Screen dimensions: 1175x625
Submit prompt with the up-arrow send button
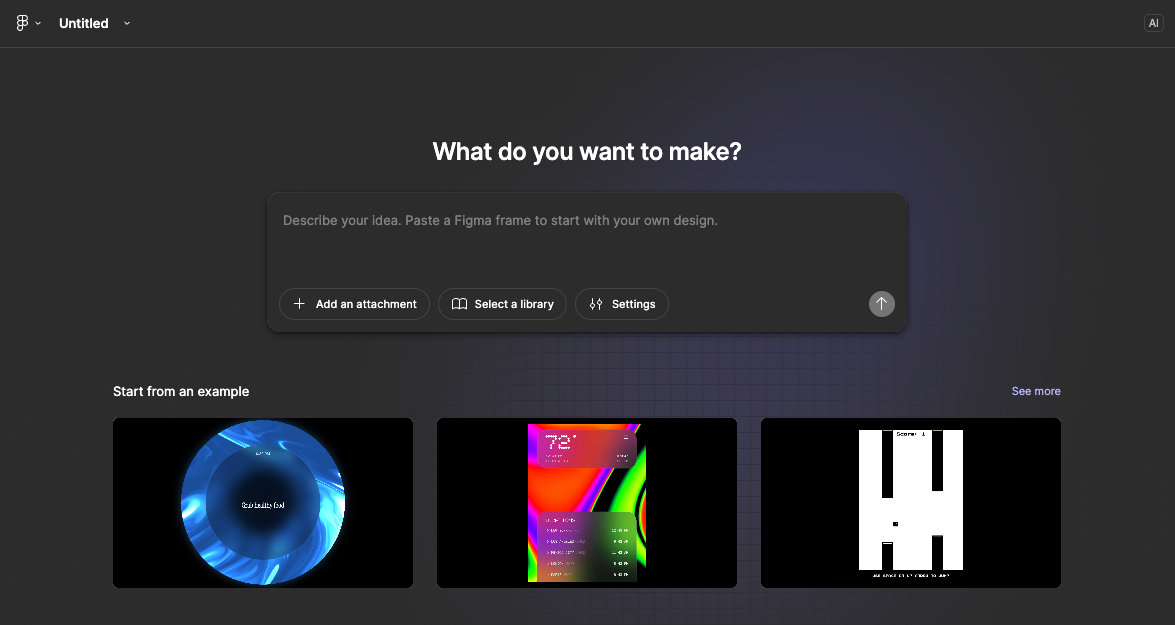click(881, 304)
